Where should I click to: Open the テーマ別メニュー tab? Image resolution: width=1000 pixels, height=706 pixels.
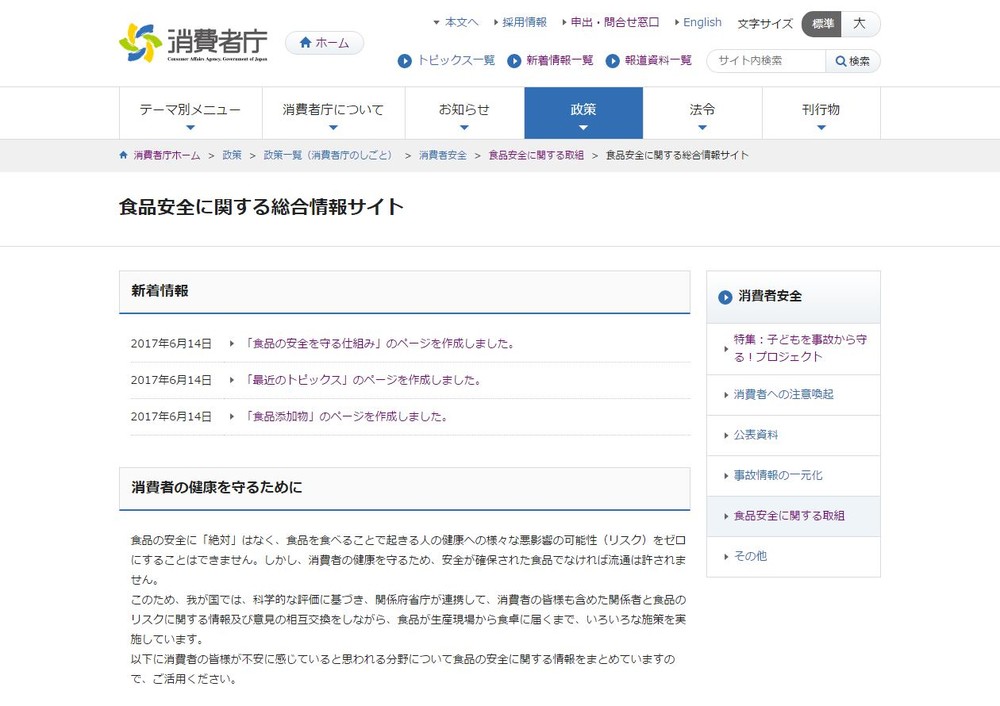192,112
